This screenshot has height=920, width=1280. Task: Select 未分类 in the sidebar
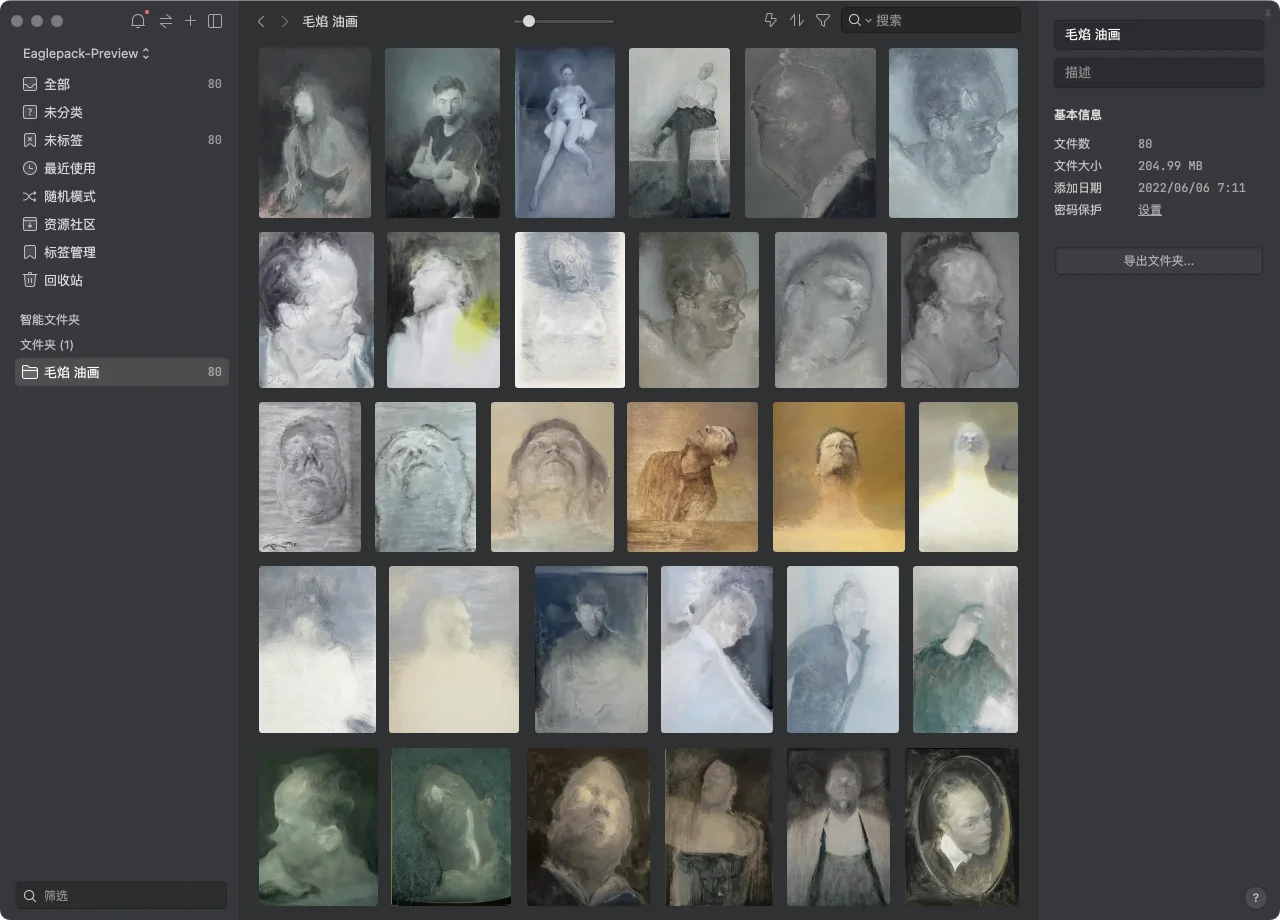122,112
